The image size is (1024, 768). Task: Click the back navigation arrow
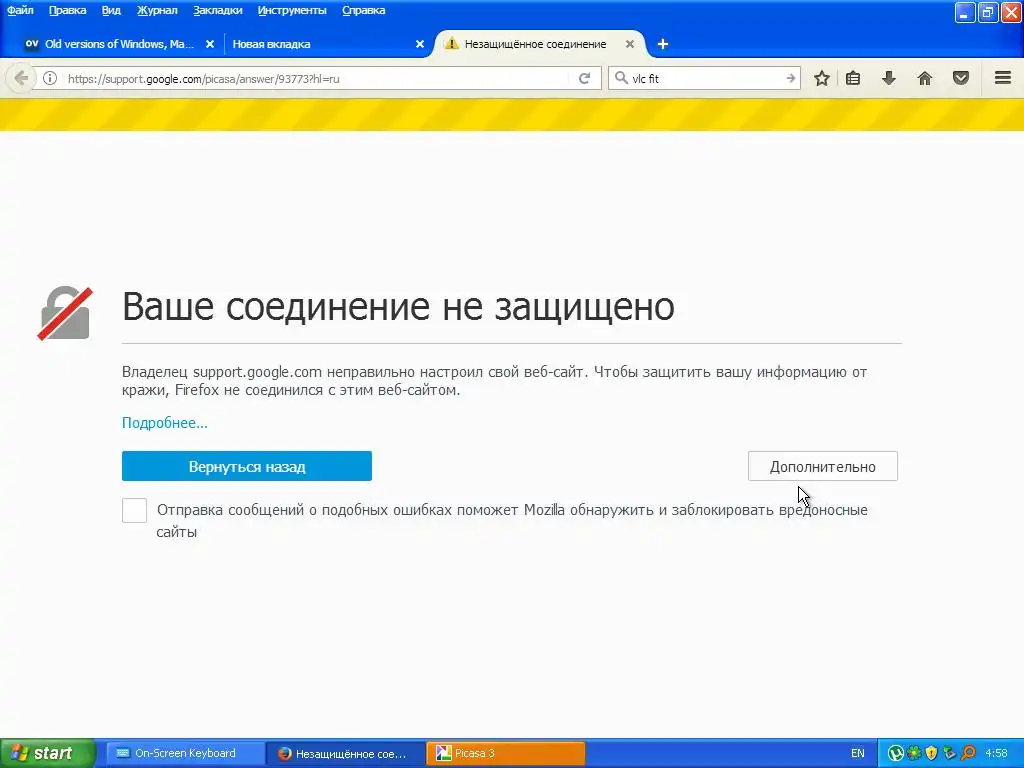(21, 78)
